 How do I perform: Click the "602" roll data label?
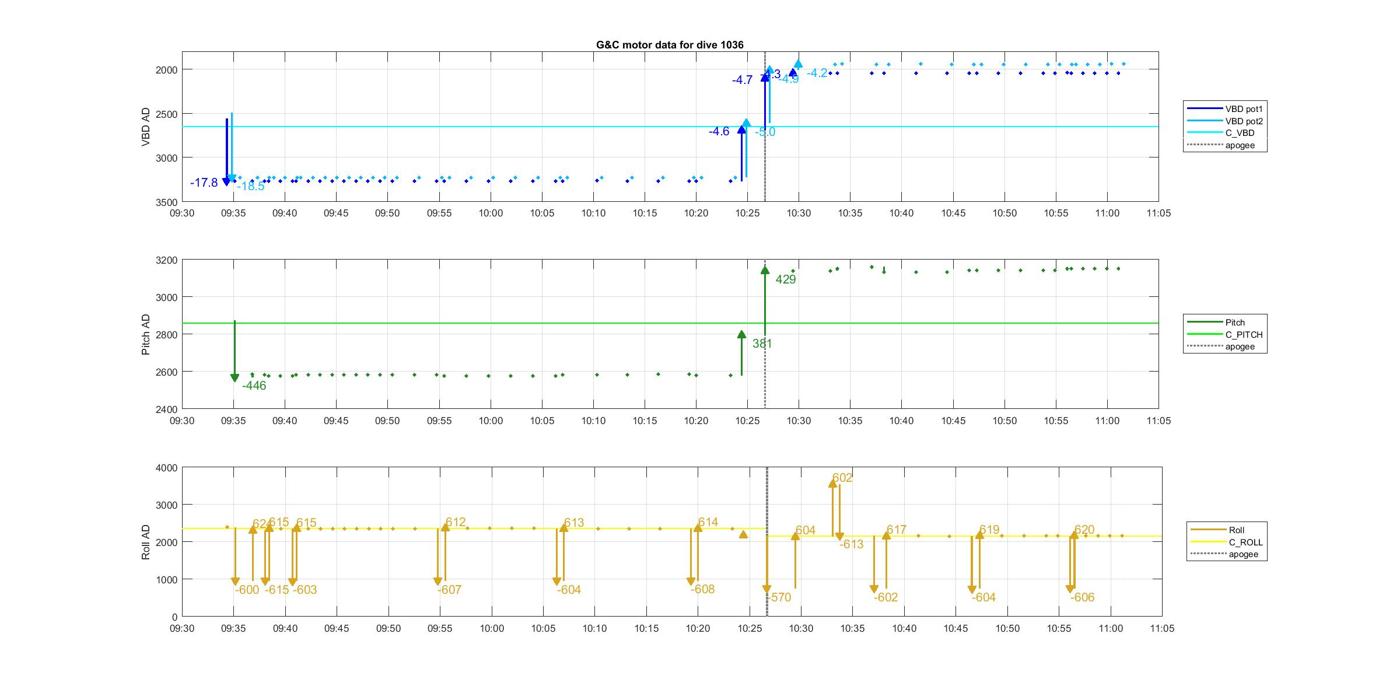pyautogui.click(x=843, y=478)
